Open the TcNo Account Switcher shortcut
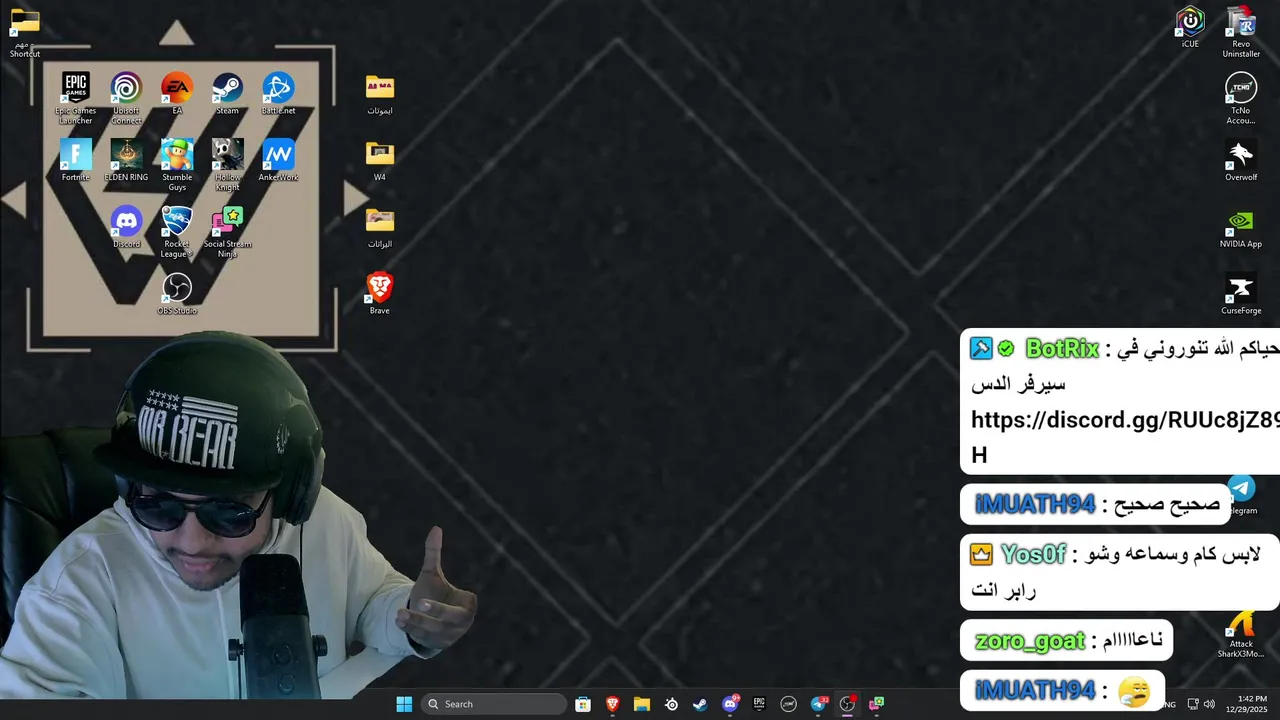This screenshot has width=1280, height=720. click(1241, 99)
